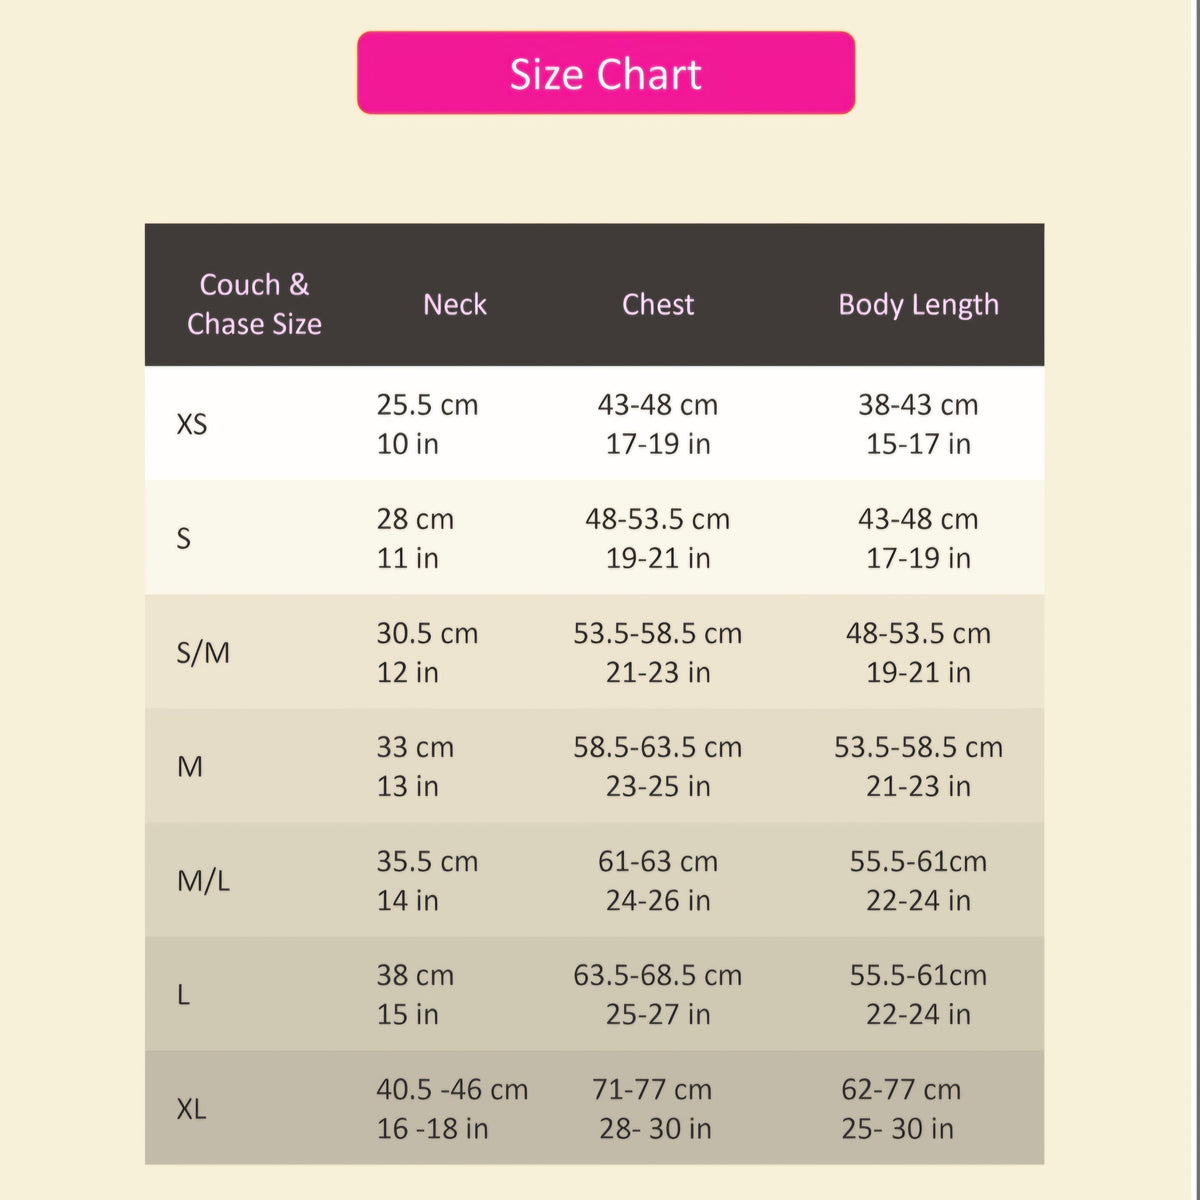Select the S/M size row label
1200x1200 pixels.
click(203, 653)
